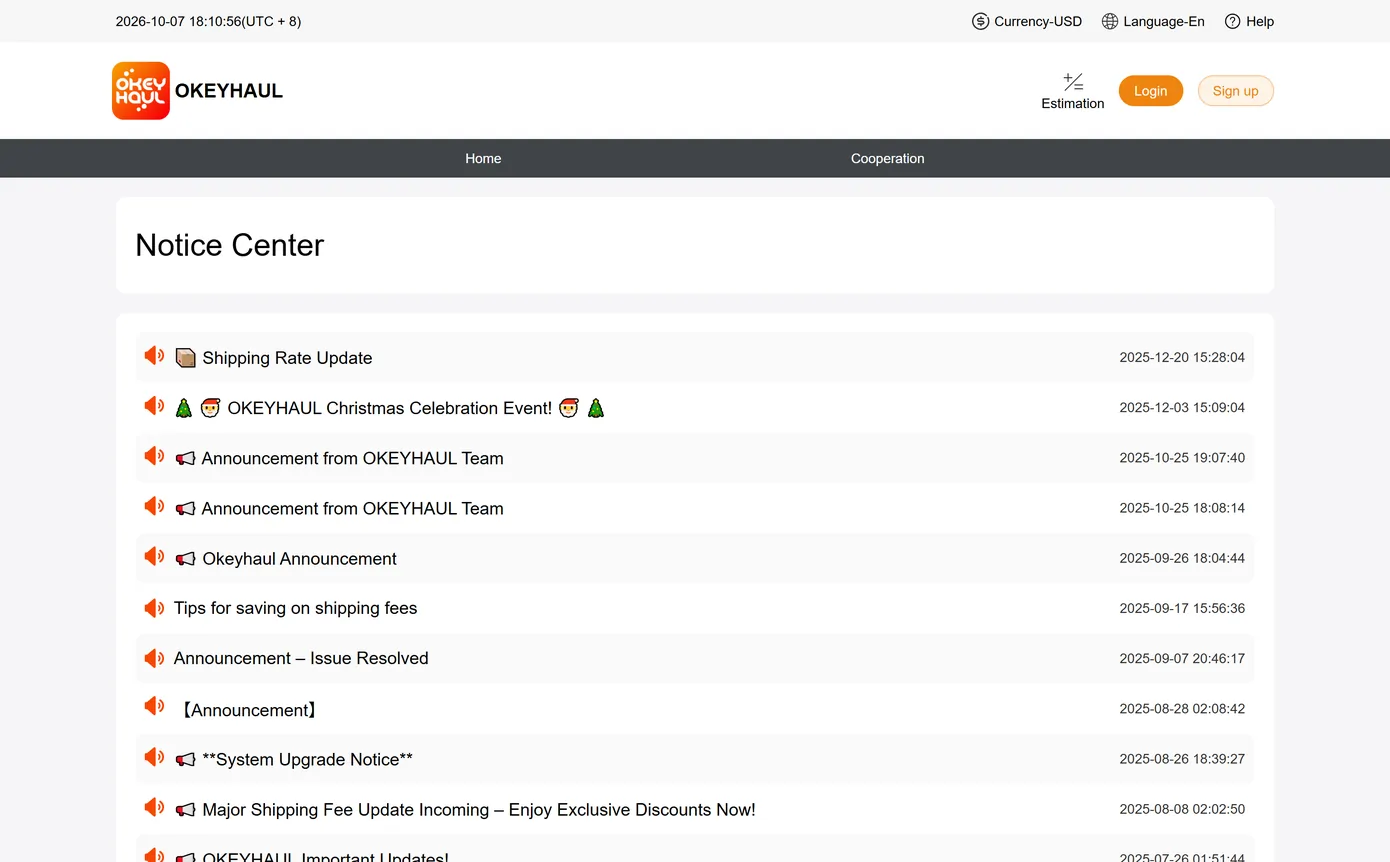Click the currency dollar icon
Viewport: 1390px width, 862px height.
981,21
